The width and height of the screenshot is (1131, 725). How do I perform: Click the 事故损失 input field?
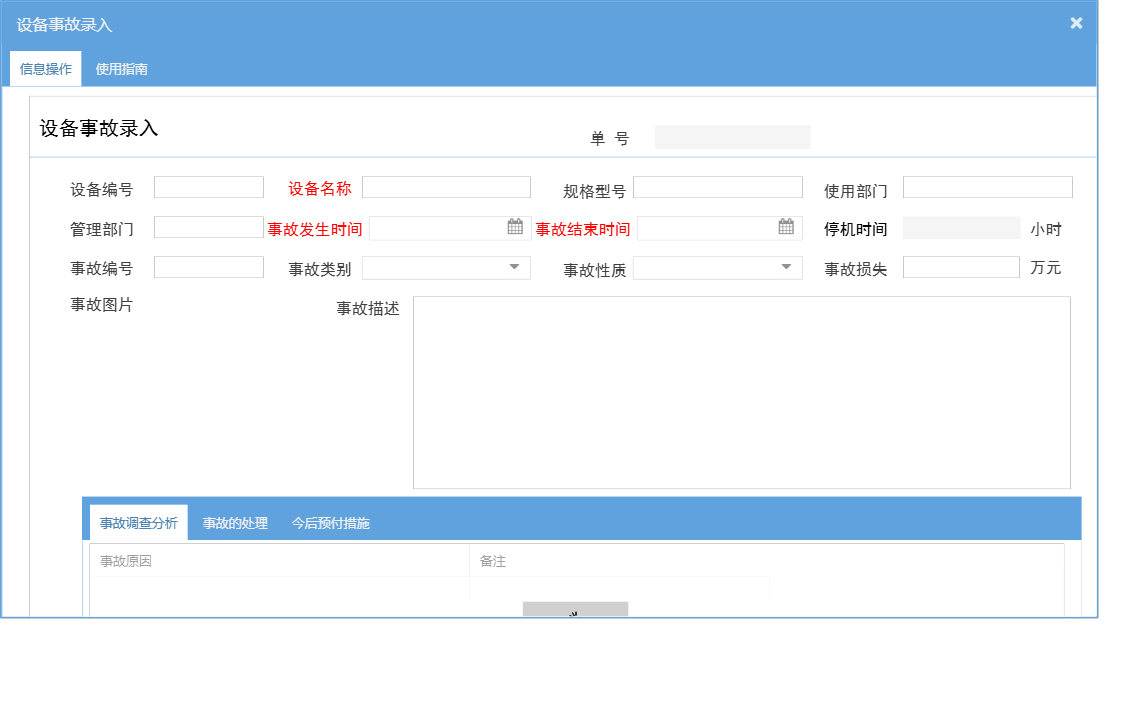click(x=961, y=267)
